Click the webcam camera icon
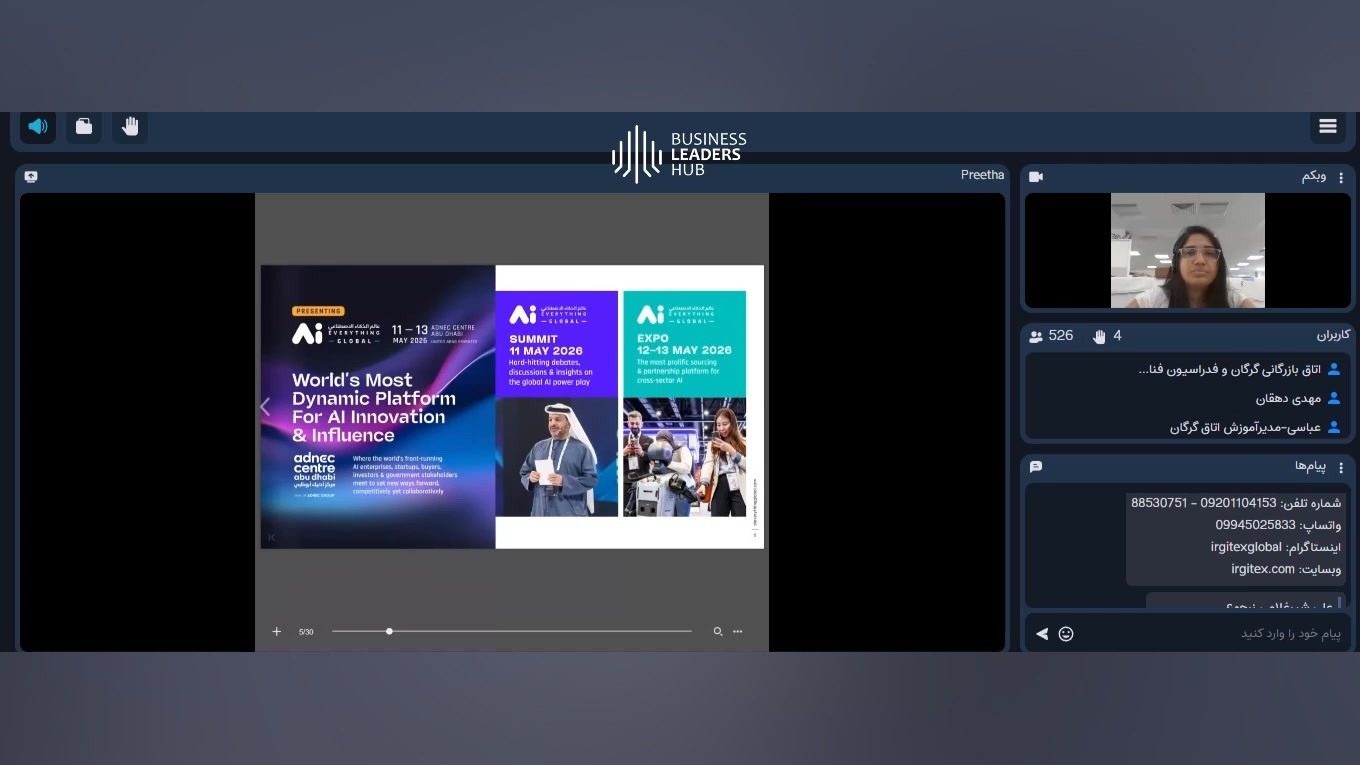The height and width of the screenshot is (765, 1360). pyautogui.click(x=1036, y=177)
